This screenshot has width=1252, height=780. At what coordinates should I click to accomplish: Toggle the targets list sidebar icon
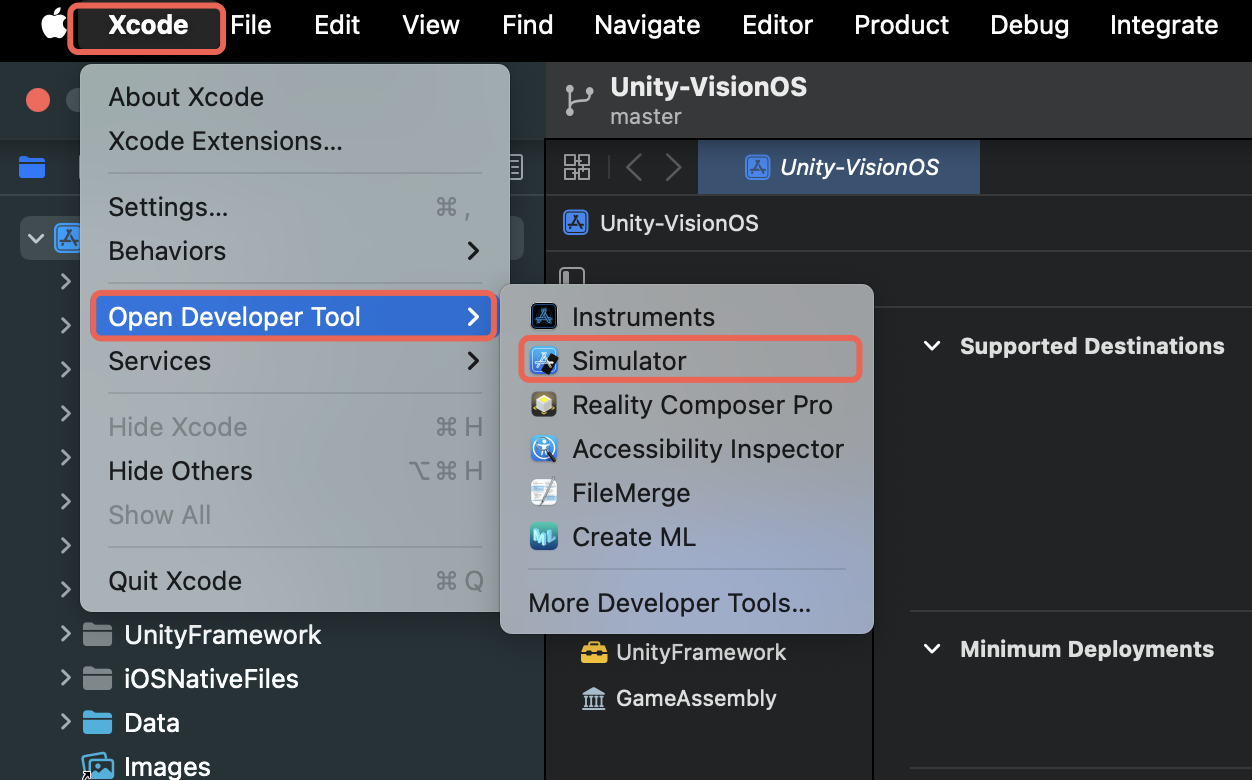(572, 277)
